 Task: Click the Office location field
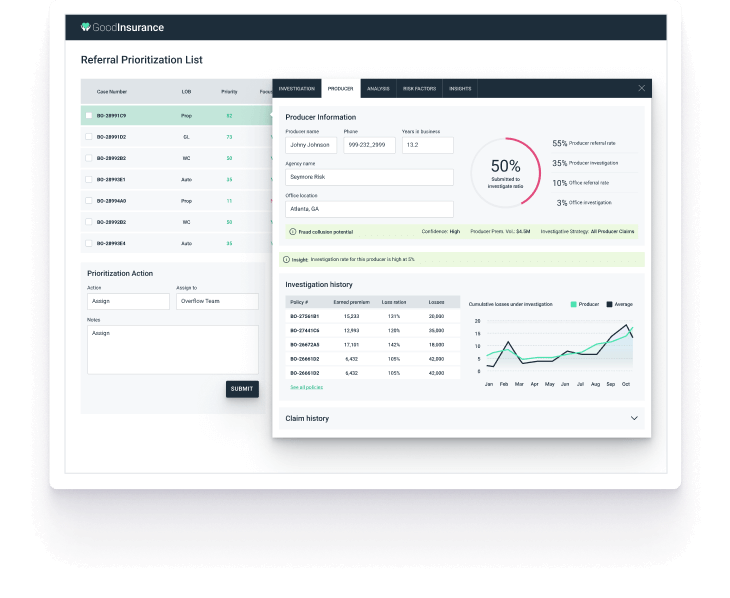point(369,209)
